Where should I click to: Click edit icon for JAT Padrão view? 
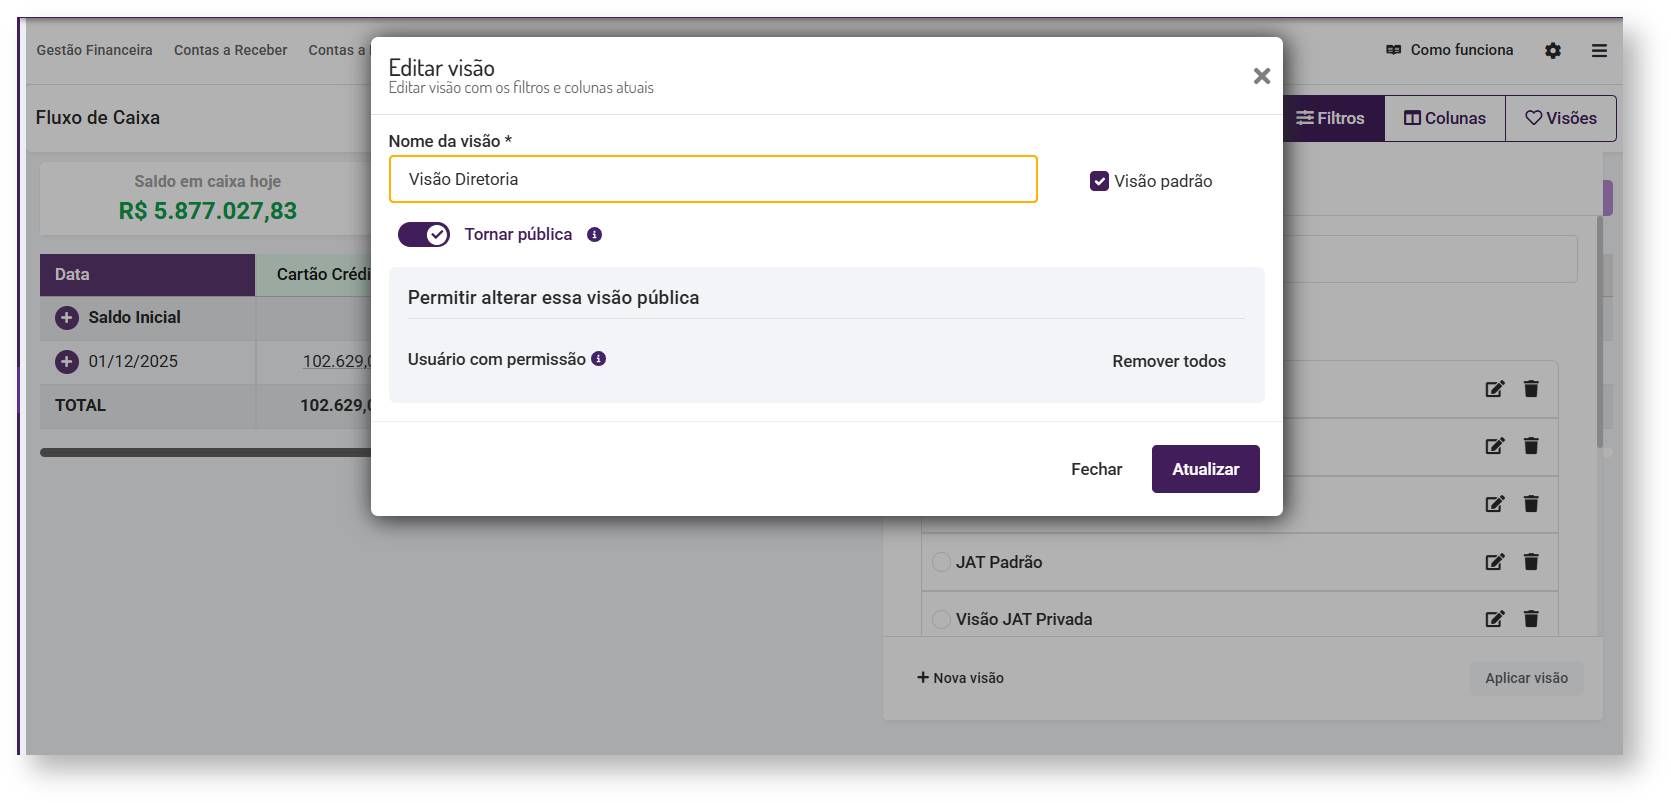1494,562
